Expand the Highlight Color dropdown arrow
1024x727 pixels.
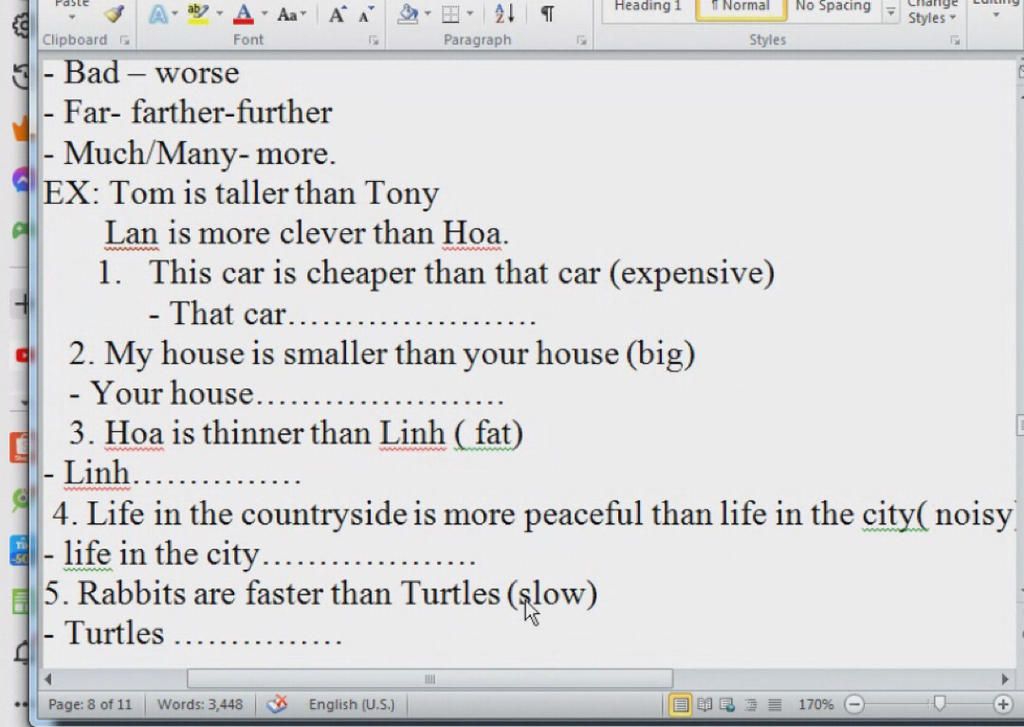(219, 14)
